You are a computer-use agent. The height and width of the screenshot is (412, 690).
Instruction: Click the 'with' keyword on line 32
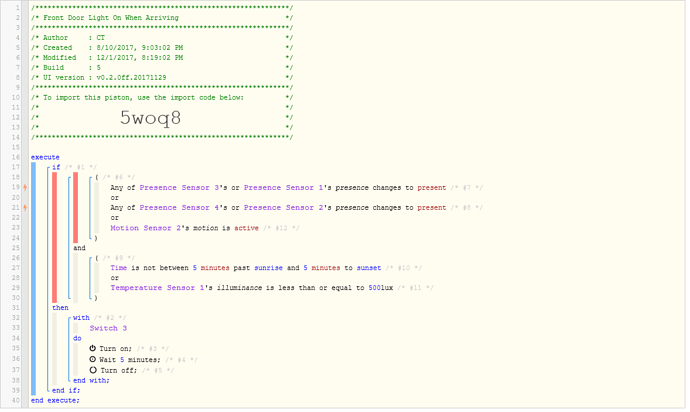pos(81,318)
